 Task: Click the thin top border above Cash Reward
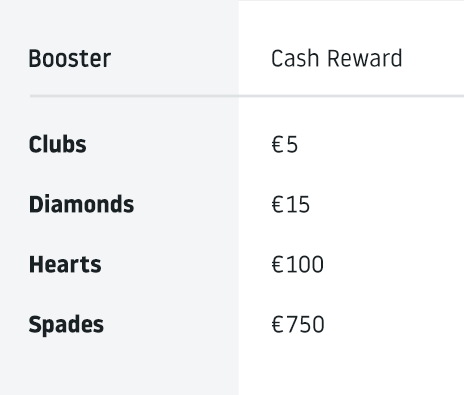coord(351,1)
